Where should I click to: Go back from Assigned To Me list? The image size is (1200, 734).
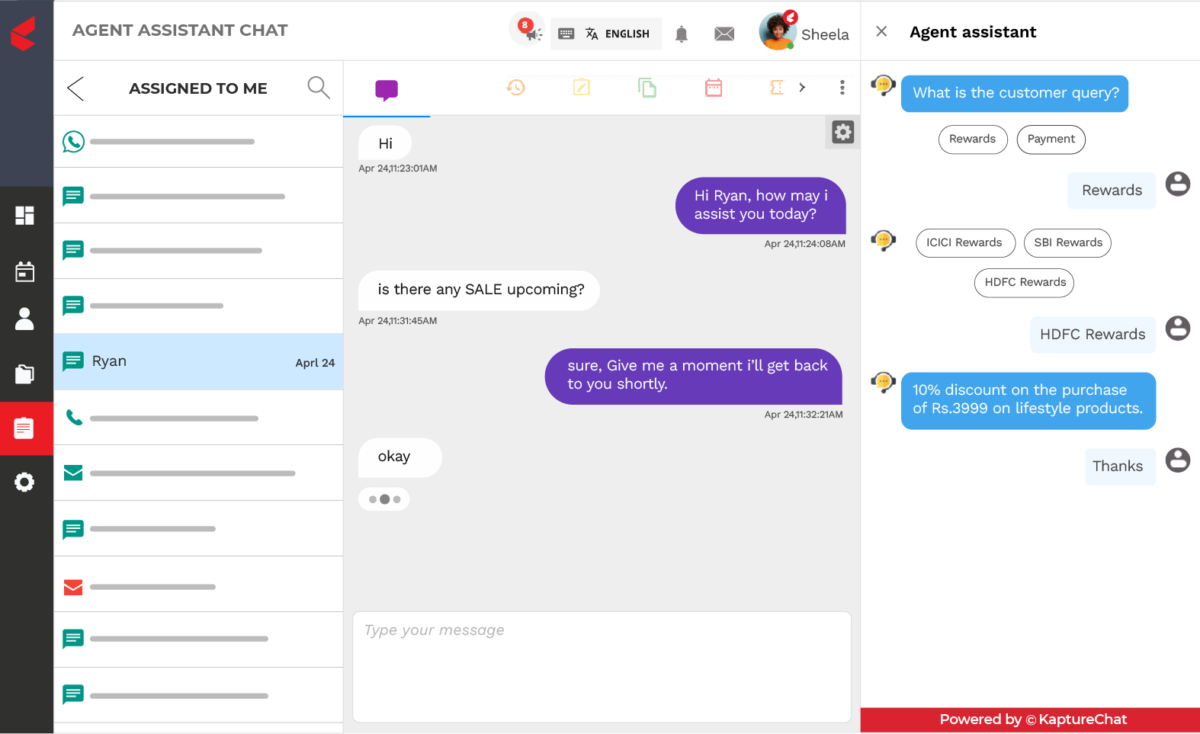(x=75, y=88)
